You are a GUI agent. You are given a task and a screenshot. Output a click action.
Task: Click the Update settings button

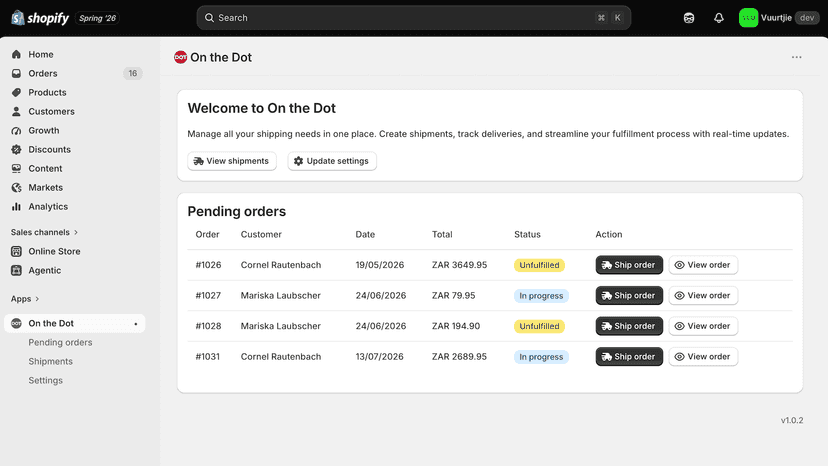tap(332, 161)
